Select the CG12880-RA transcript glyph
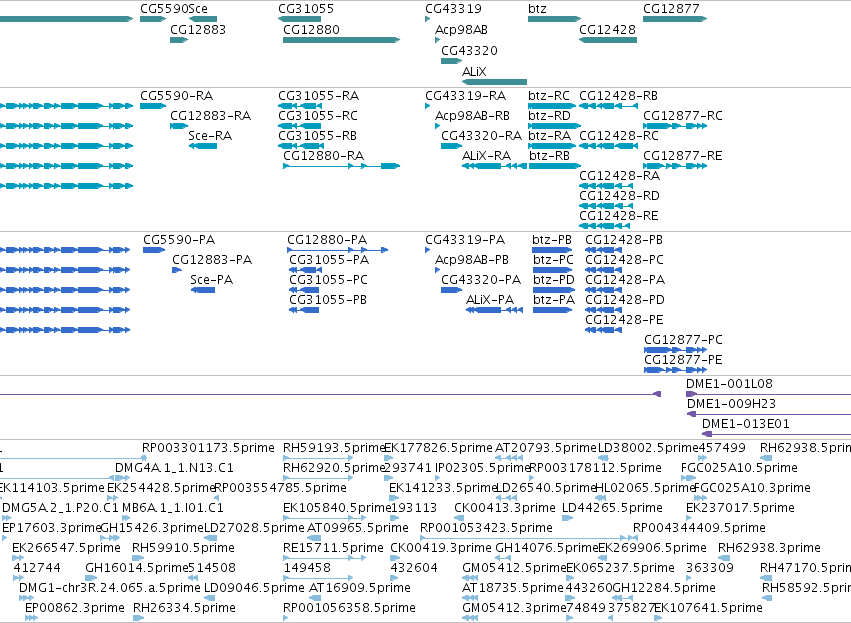Image resolution: width=851 pixels, height=623 pixels. click(x=341, y=166)
